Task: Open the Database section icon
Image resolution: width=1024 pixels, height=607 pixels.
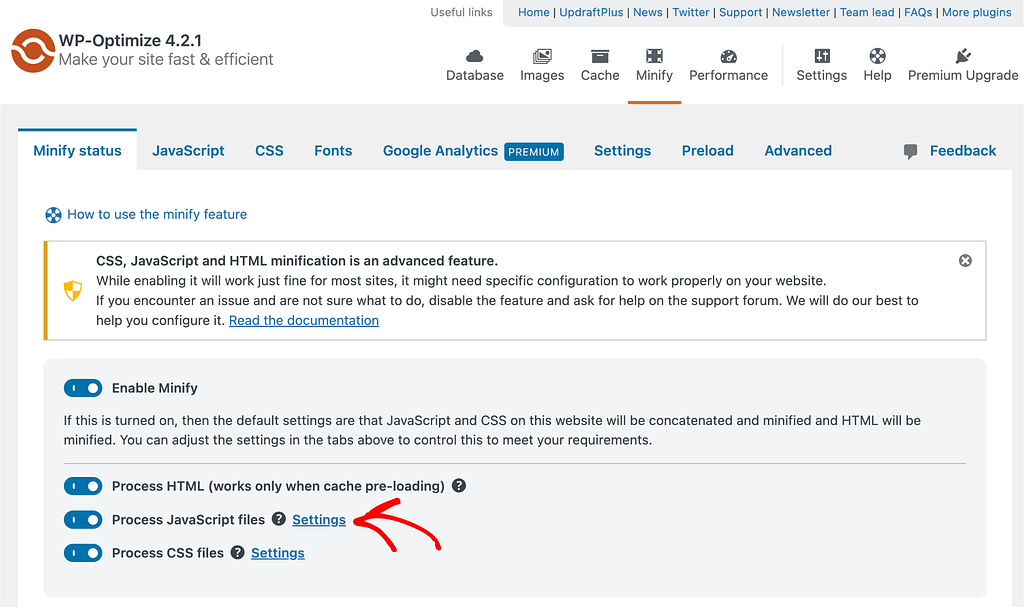Action: click(475, 56)
